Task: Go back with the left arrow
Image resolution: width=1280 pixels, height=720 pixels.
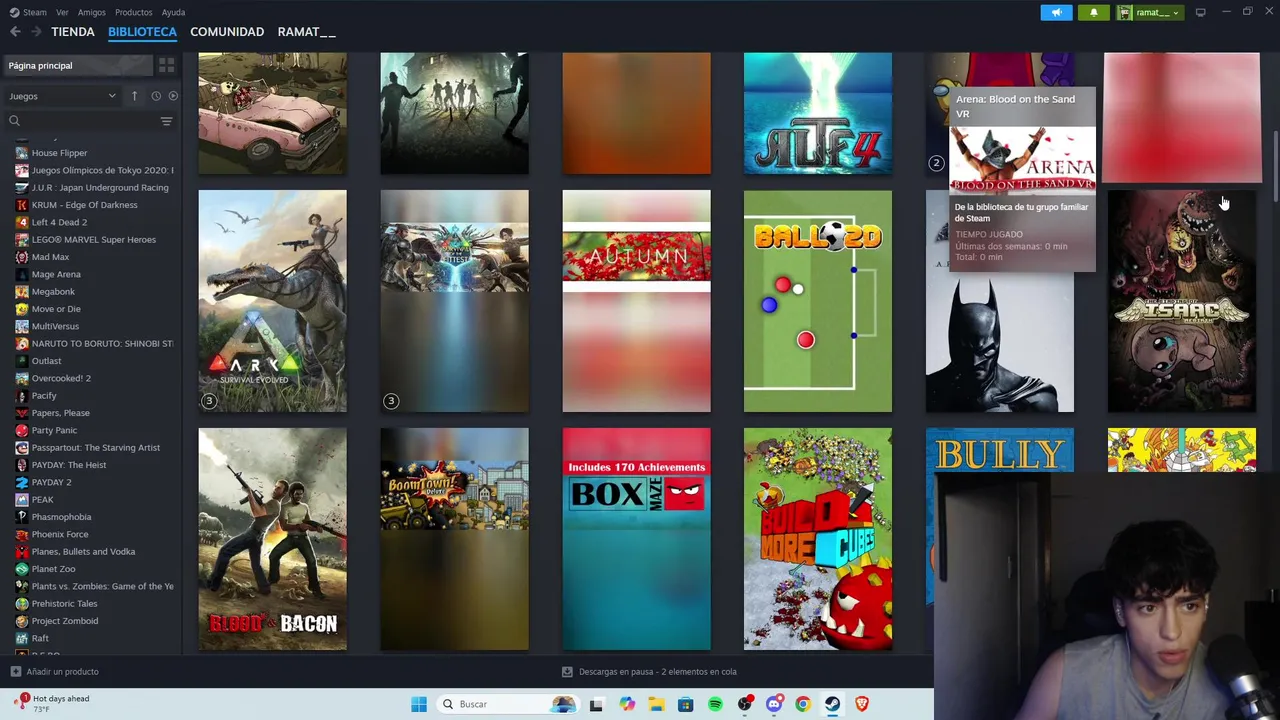Action: point(15,32)
